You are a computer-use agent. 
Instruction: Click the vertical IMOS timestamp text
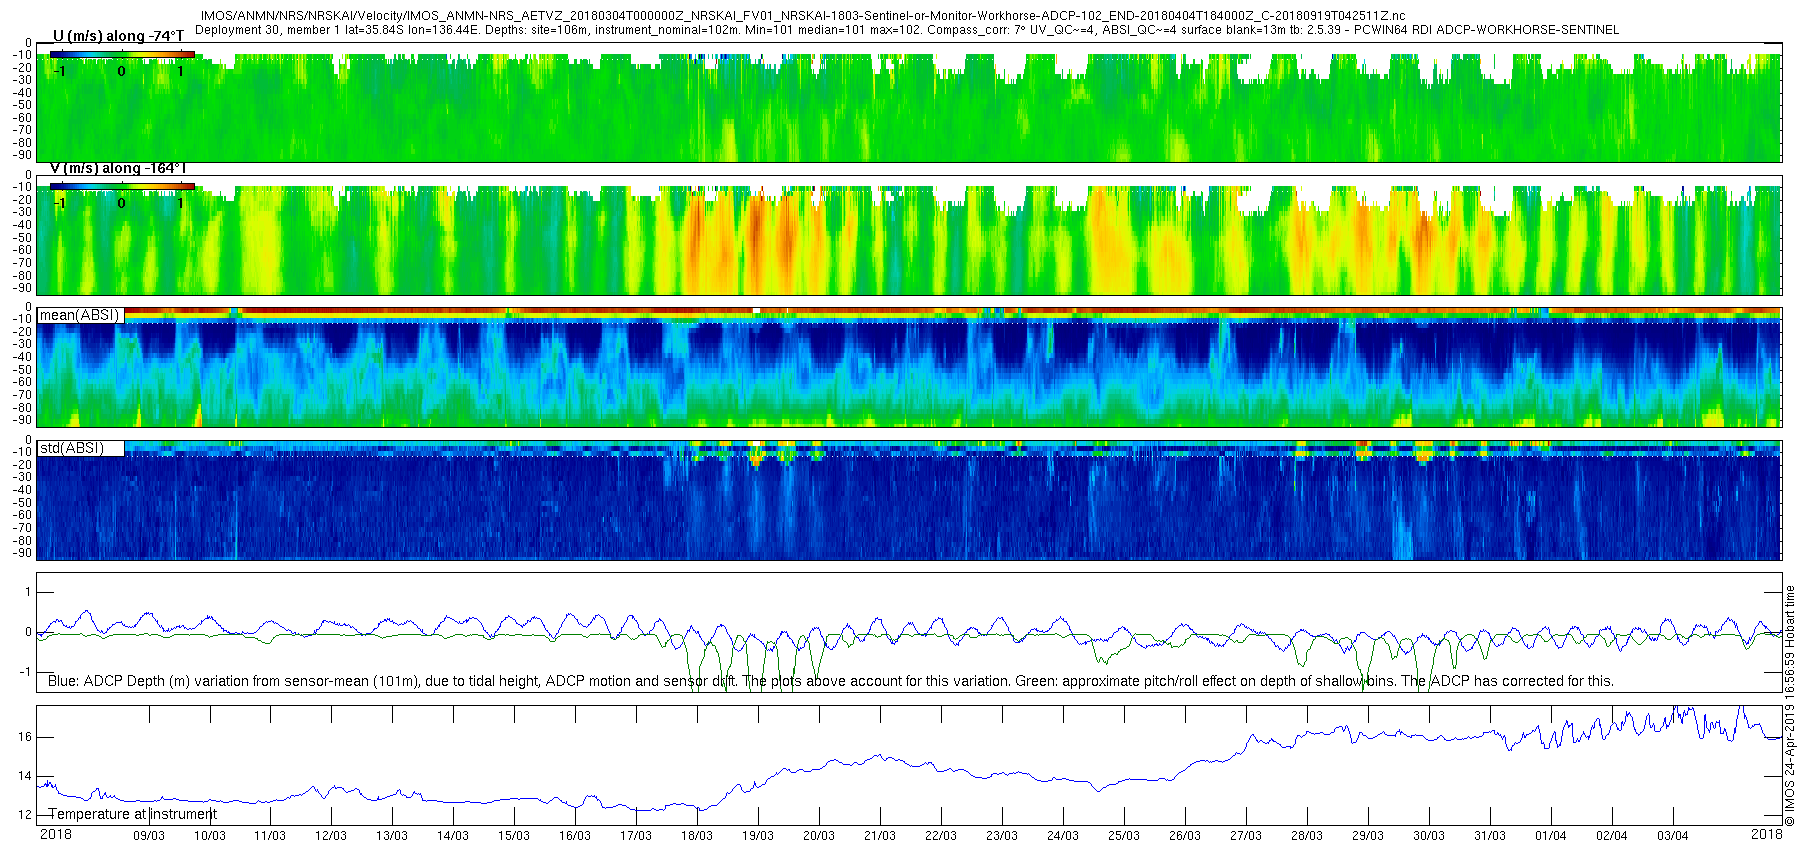(1790, 712)
